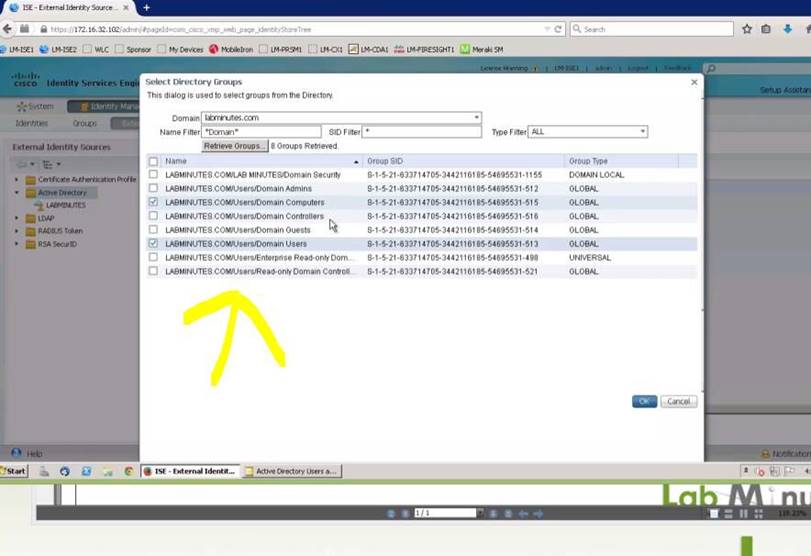
Task: Select the UNIVERSAL group type cell
Action: pos(590,258)
